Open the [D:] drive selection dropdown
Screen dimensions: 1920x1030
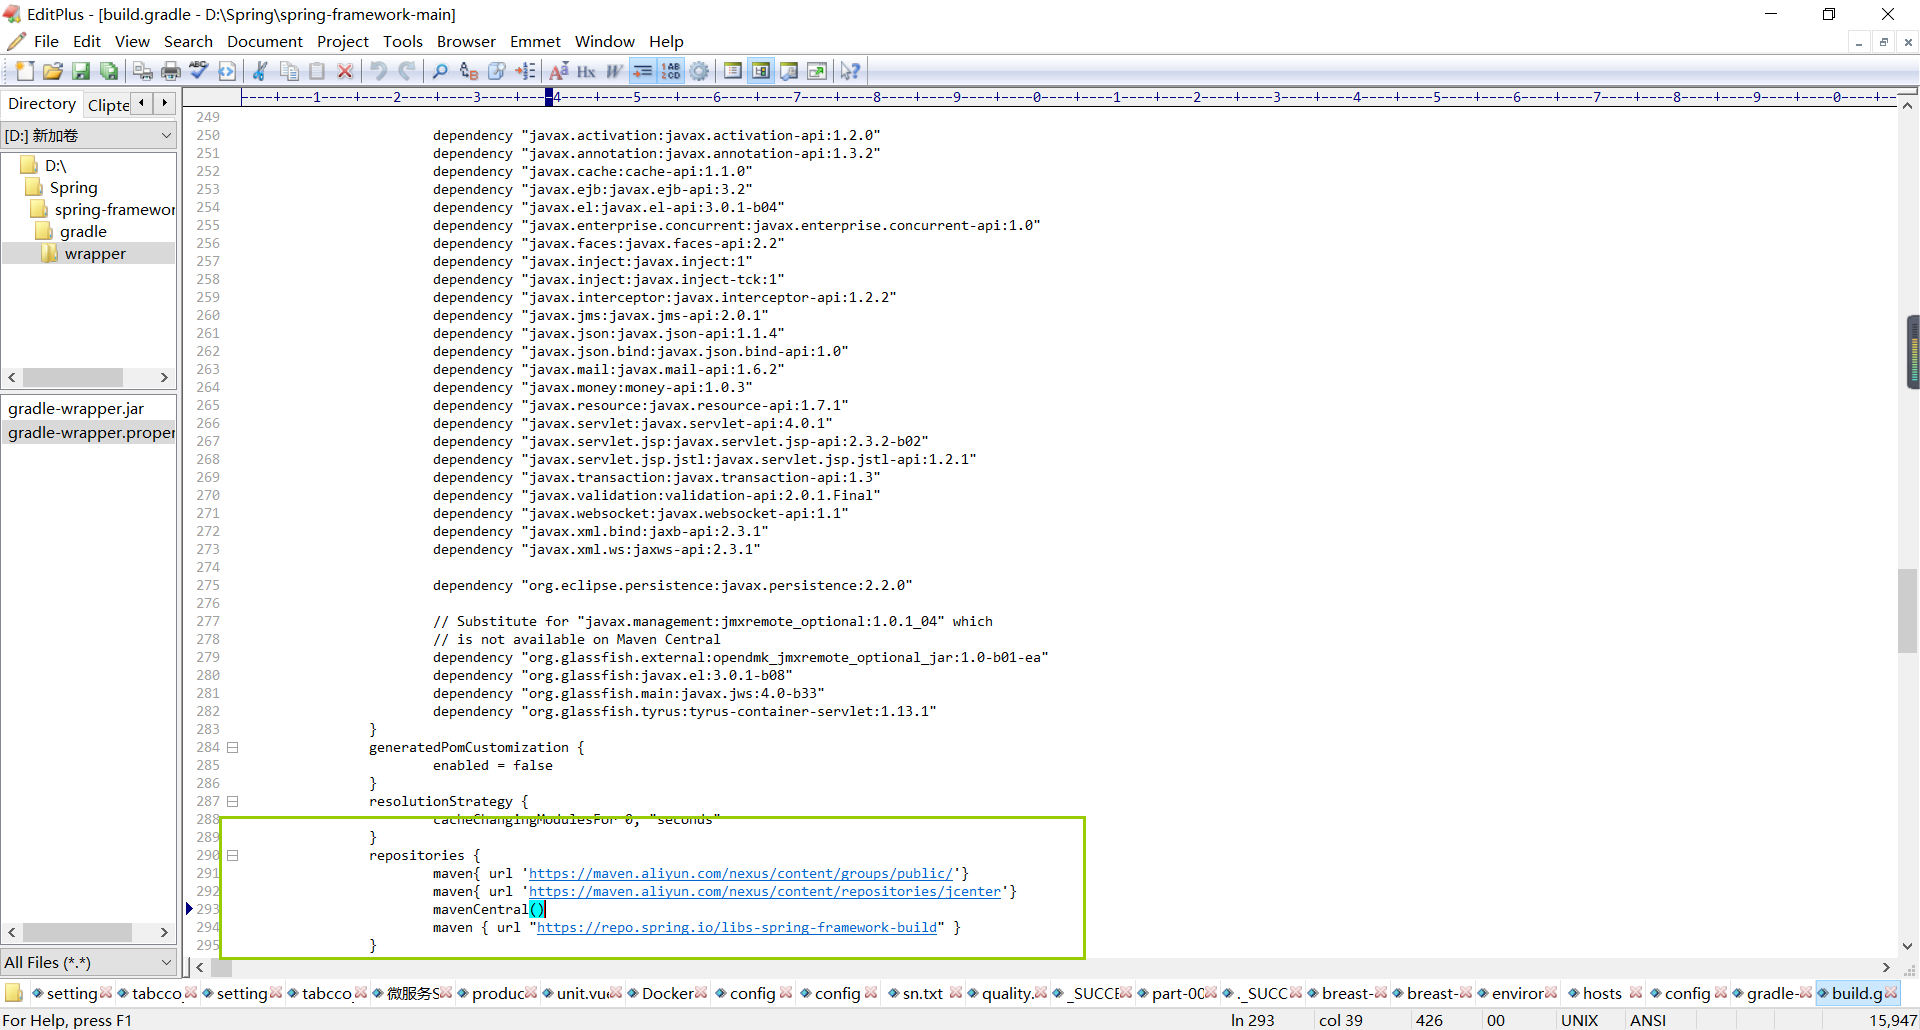coord(89,135)
